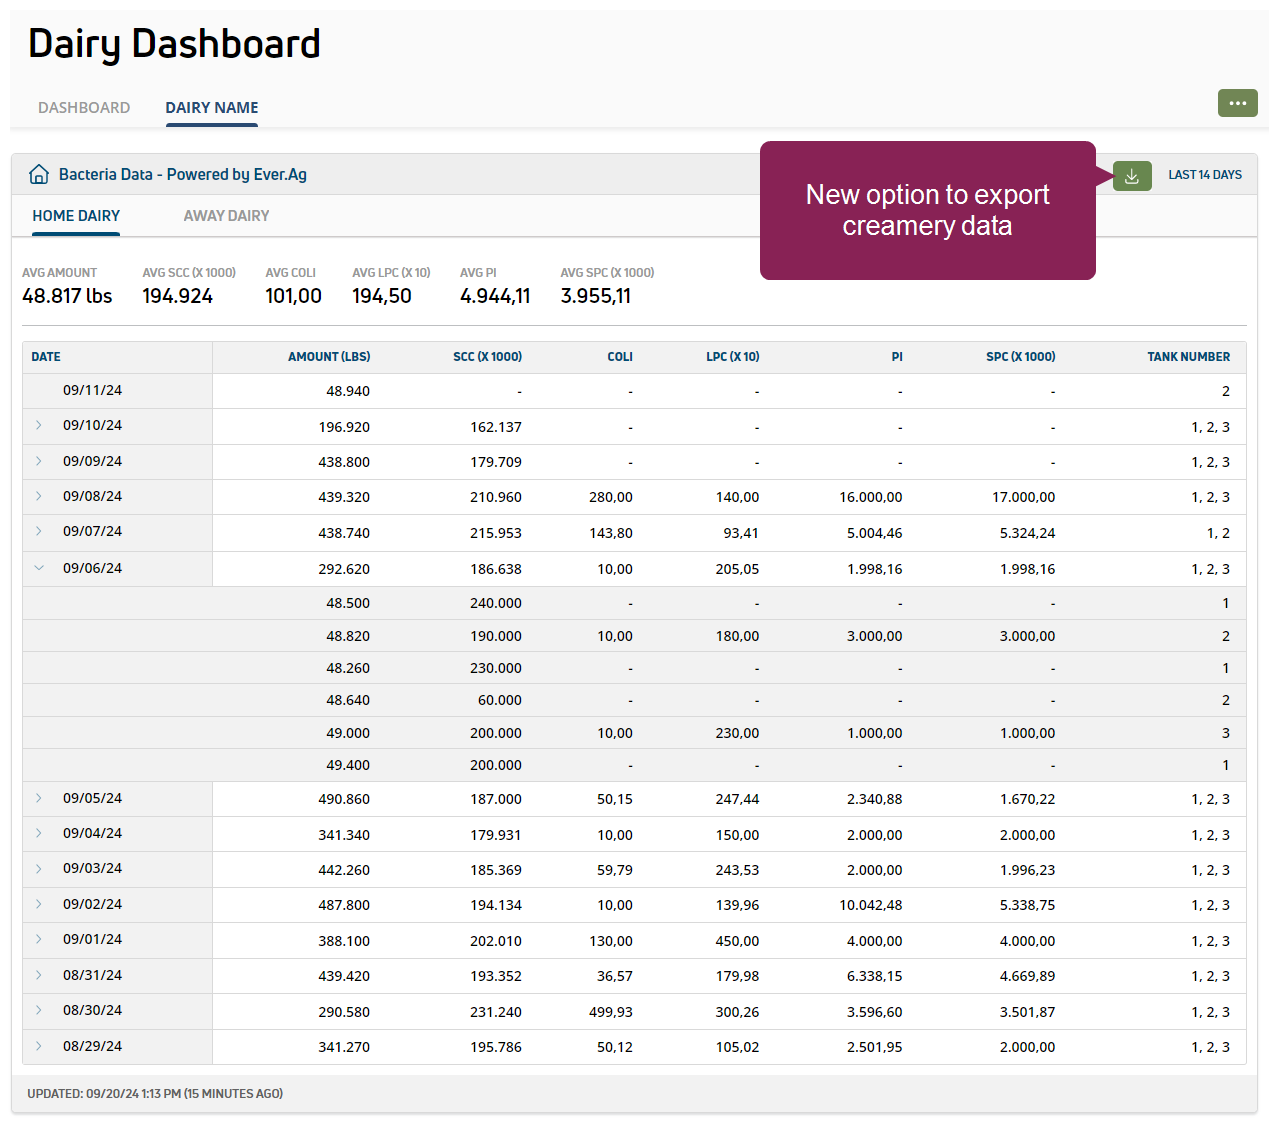Switch to the AWAY DAIRY tab
The height and width of the screenshot is (1123, 1269).
point(226,216)
